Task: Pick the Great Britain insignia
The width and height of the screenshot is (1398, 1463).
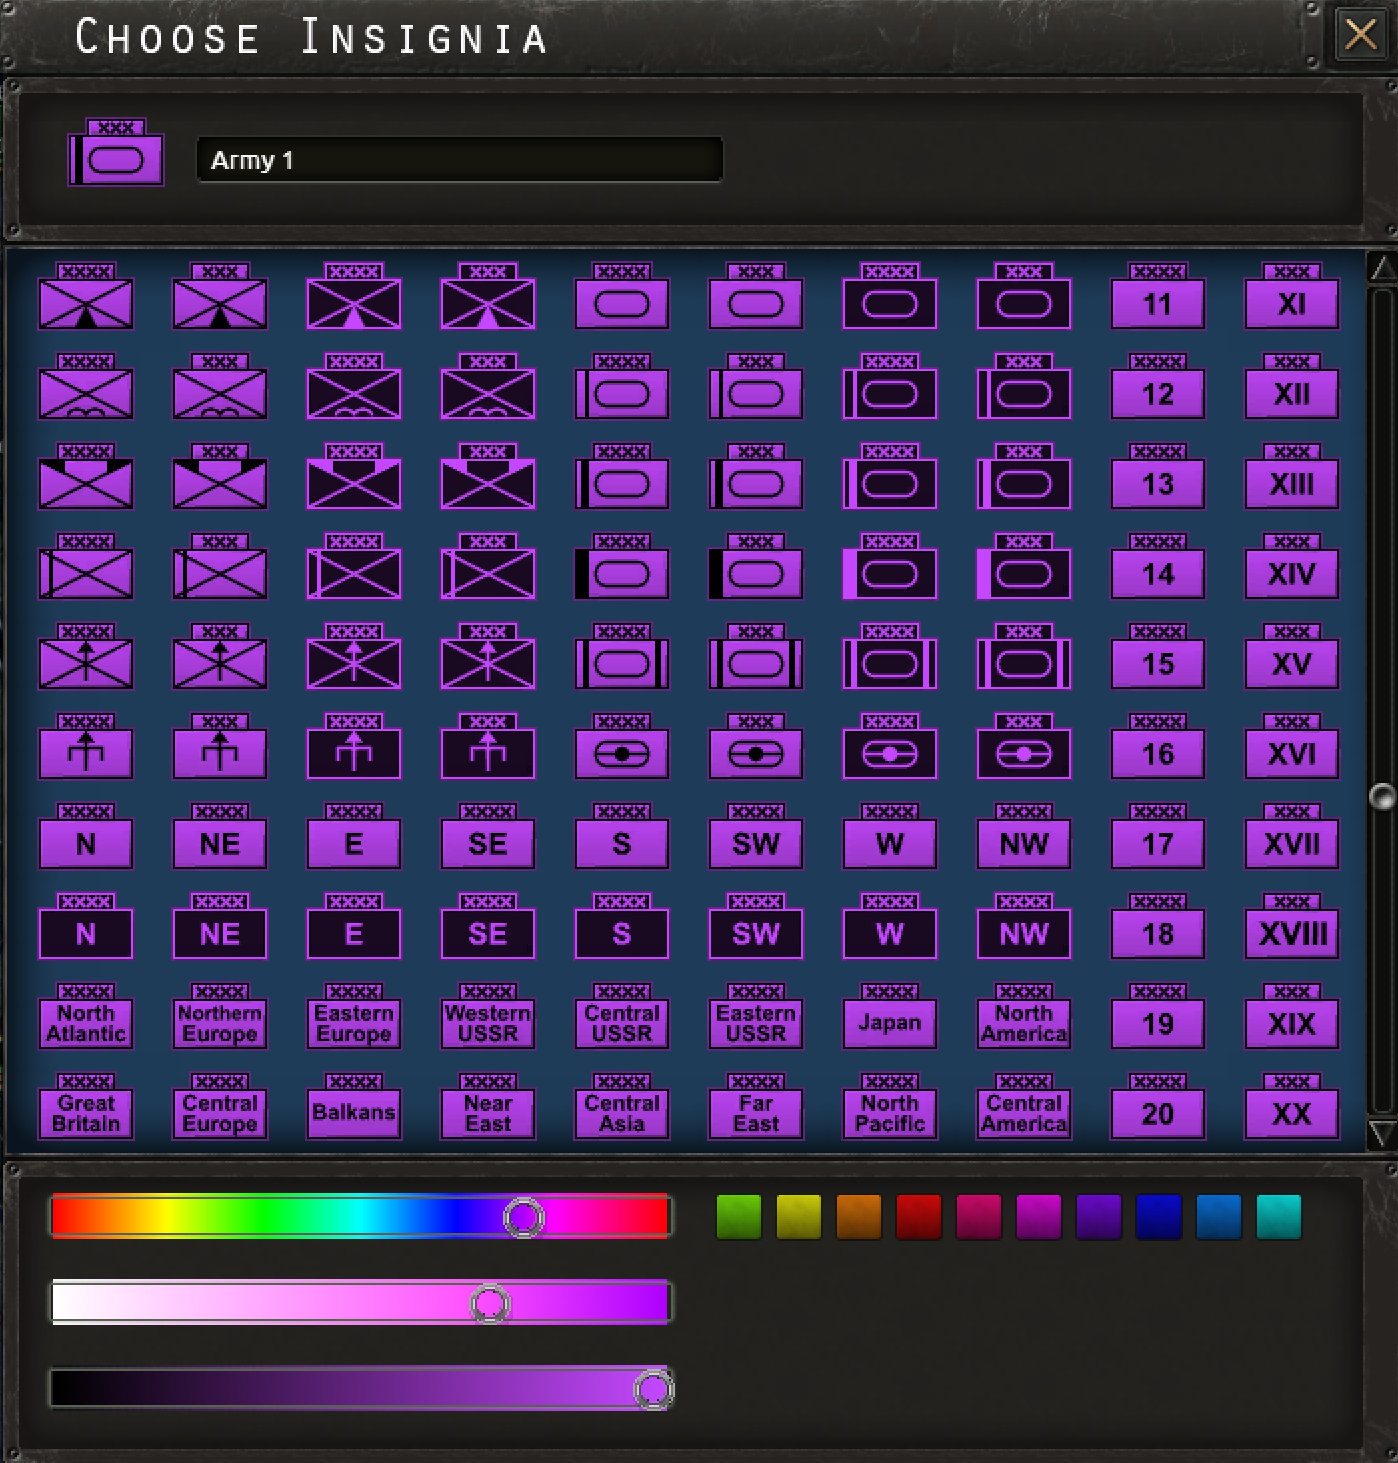Action: point(86,1106)
